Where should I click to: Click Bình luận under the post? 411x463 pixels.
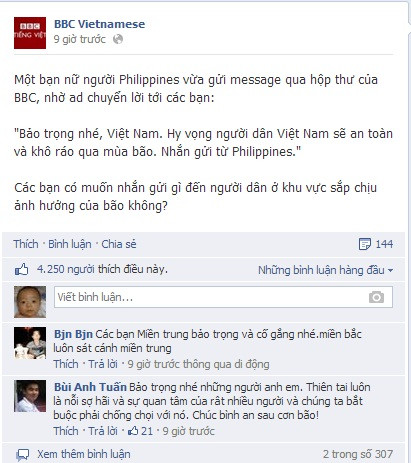click(70, 244)
